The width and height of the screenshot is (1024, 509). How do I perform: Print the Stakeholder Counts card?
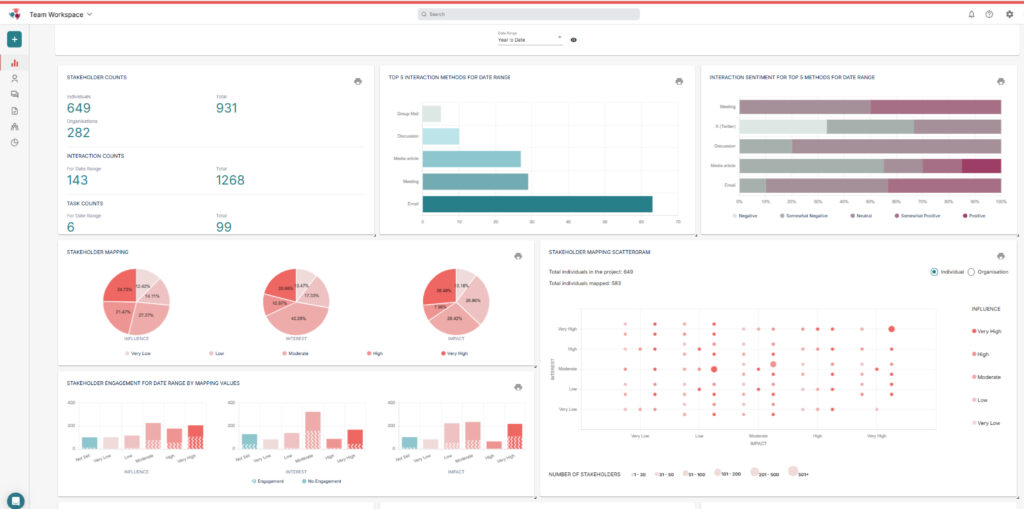click(358, 82)
